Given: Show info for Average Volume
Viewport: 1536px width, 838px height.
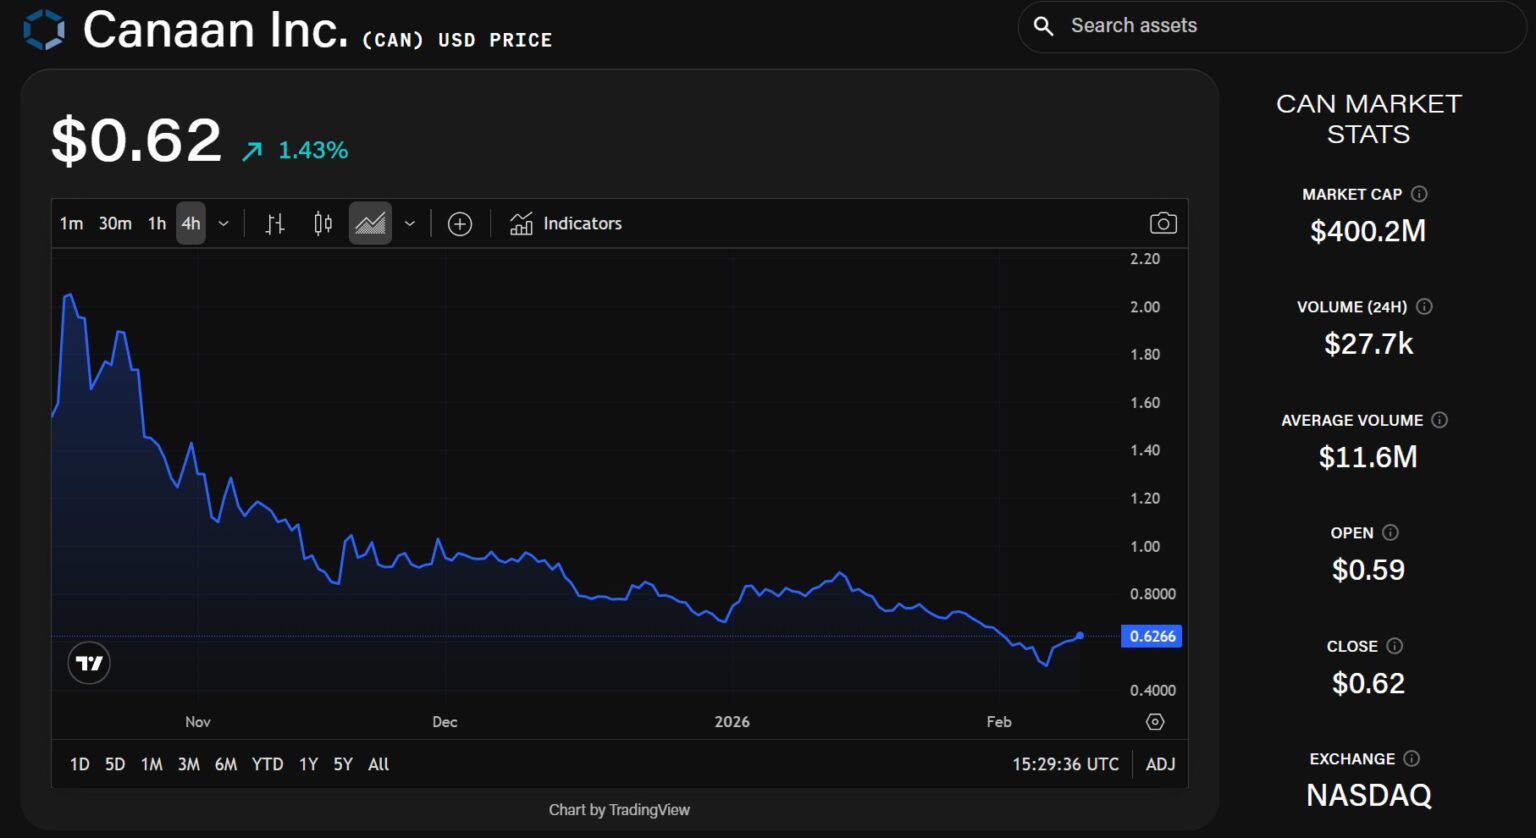Looking at the screenshot, I should [1440, 420].
